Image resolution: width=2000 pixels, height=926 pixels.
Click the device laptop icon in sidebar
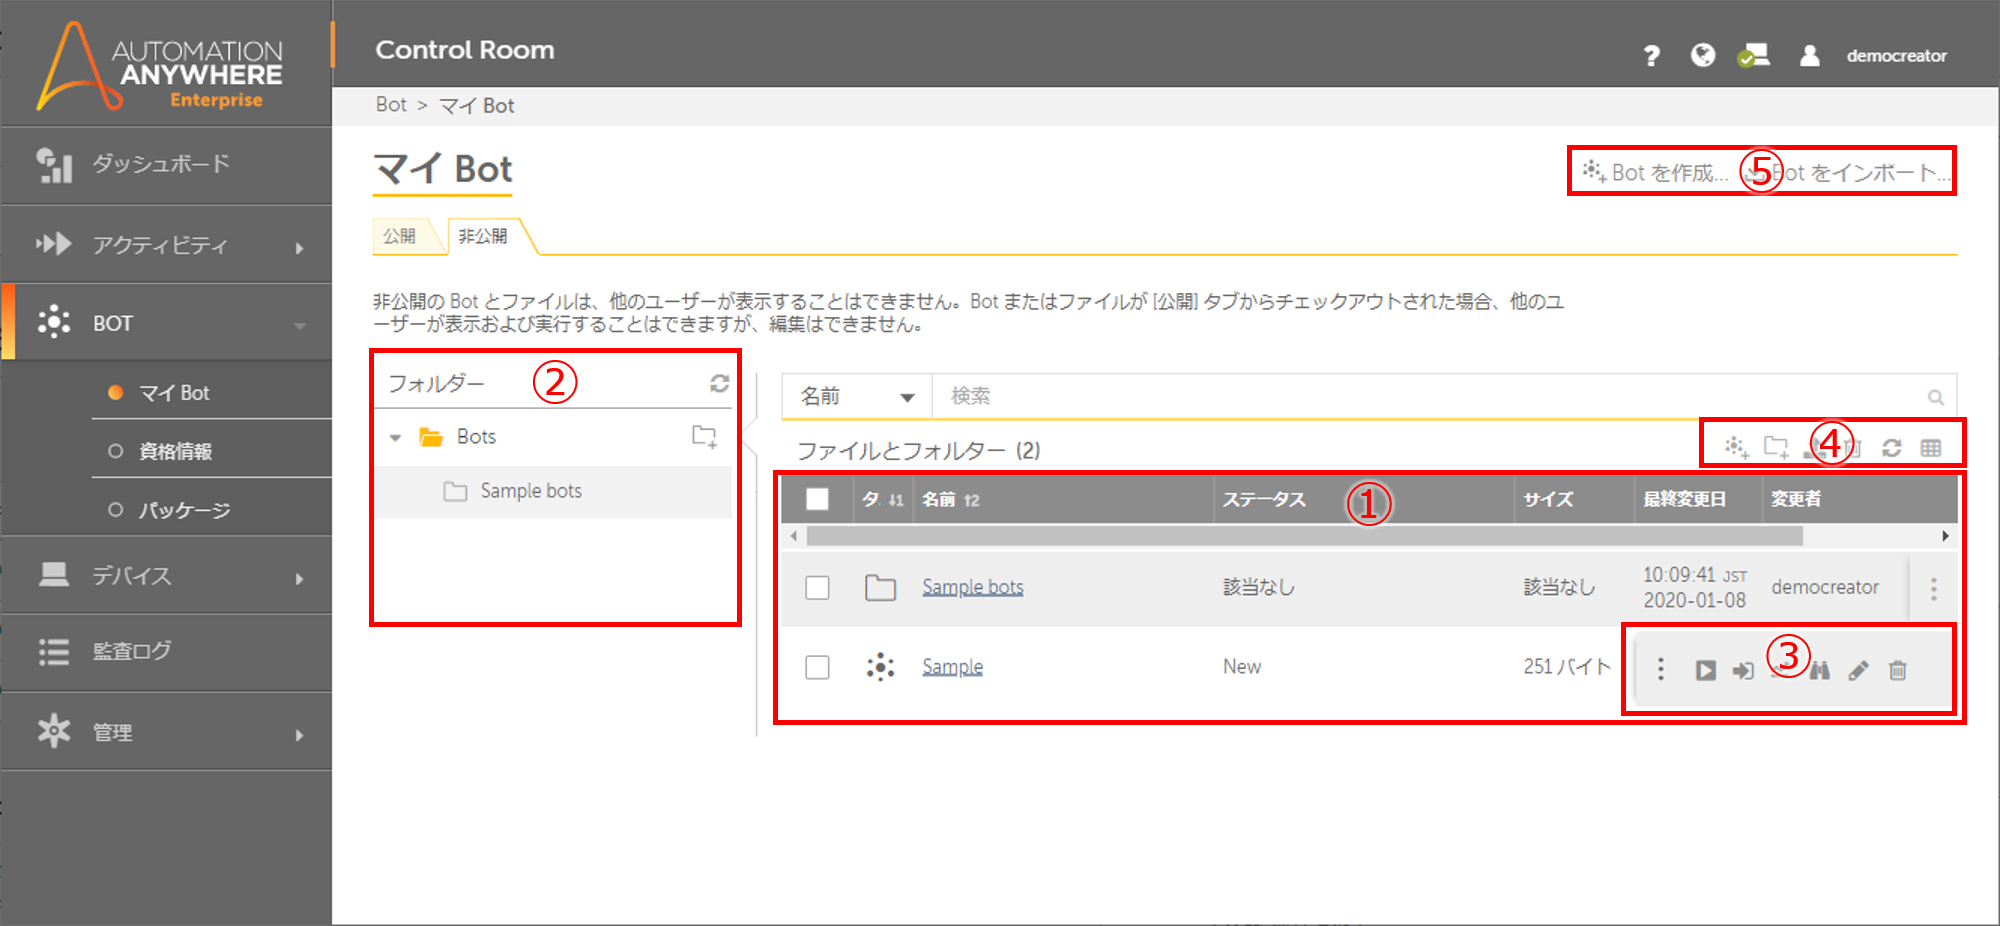pos(54,574)
